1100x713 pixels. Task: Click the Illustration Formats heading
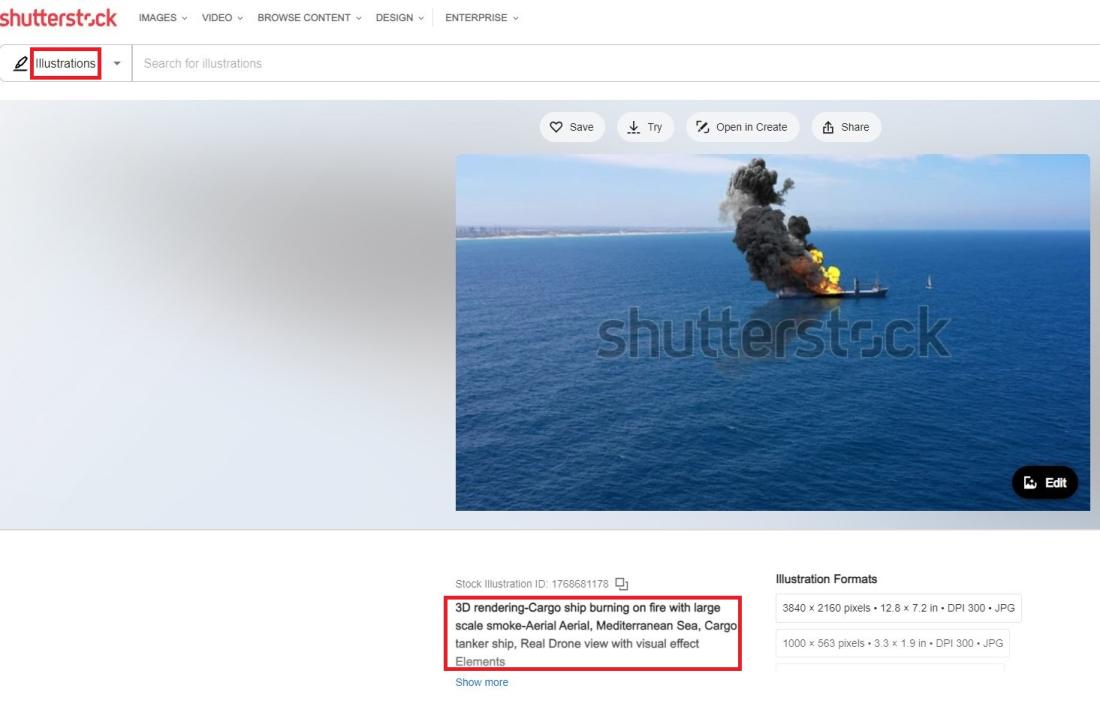pyautogui.click(x=826, y=579)
